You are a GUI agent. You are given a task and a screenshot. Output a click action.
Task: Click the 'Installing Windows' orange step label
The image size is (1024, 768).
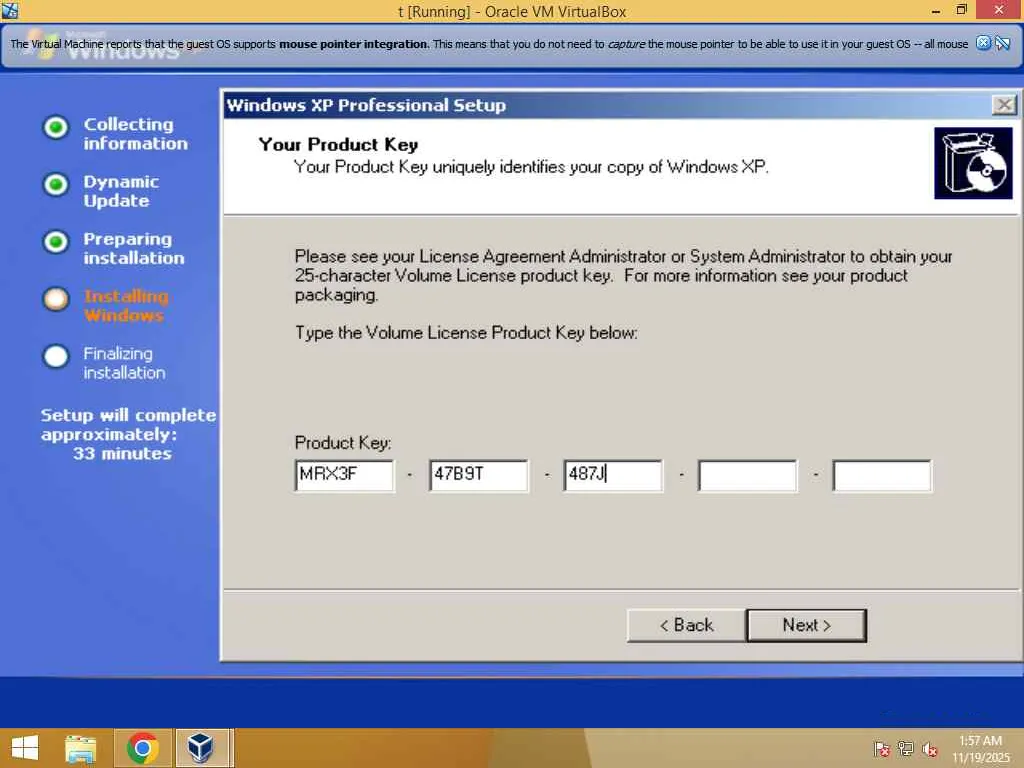coord(126,306)
